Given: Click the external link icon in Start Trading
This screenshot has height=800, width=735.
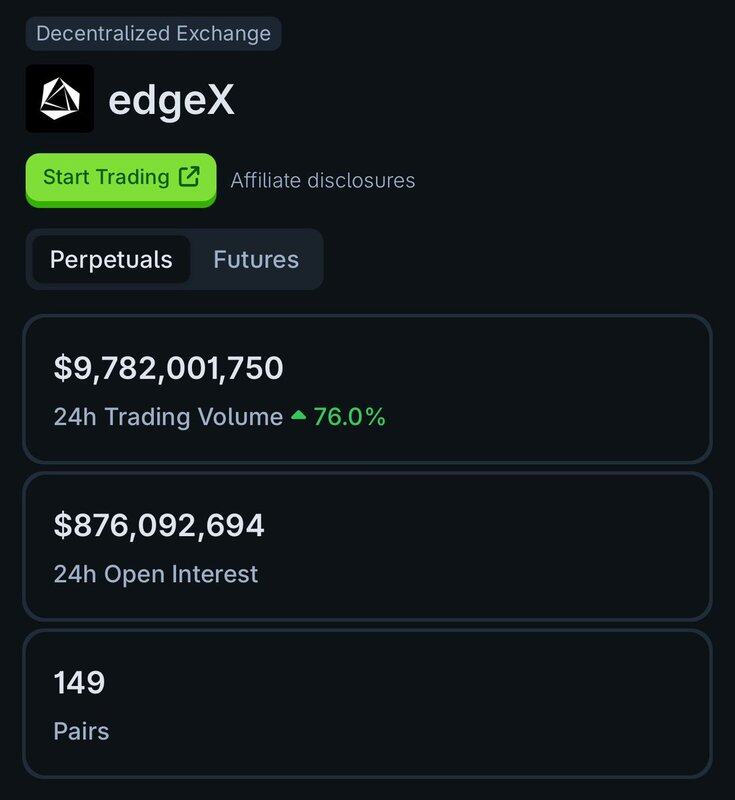Looking at the screenshot, I should pos(189,177).
